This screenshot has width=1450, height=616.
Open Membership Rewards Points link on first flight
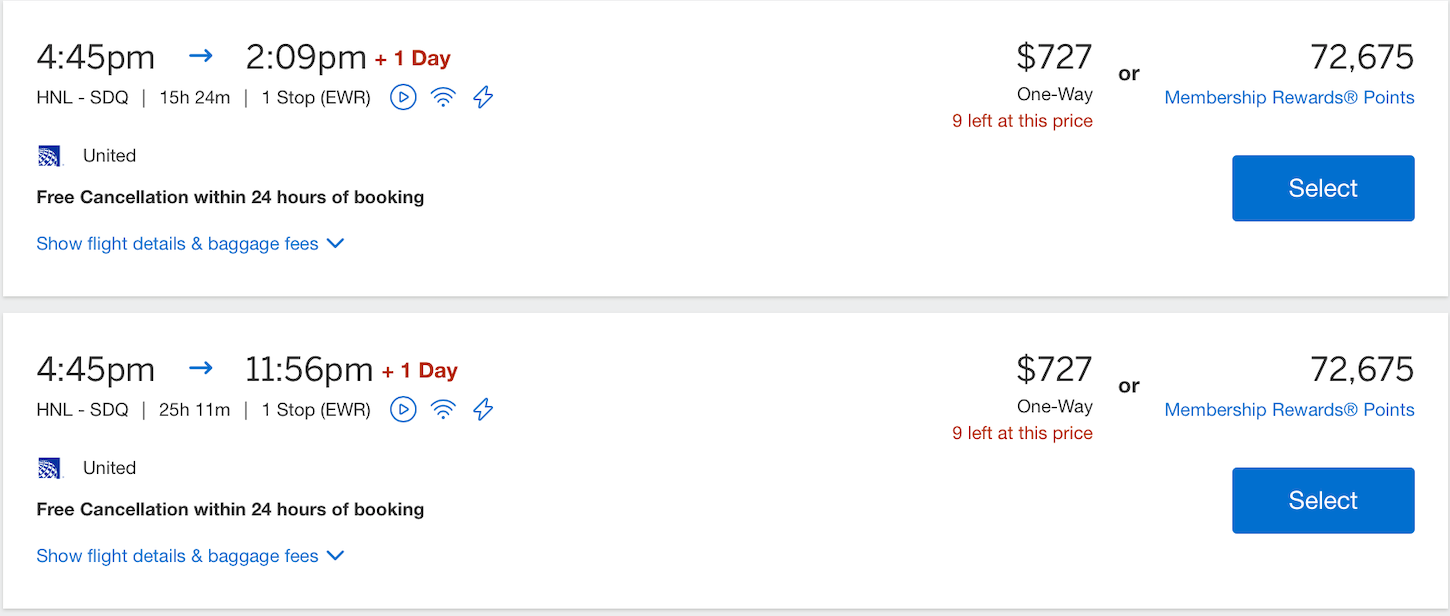pyautogui.click(x=1289, y=98)
